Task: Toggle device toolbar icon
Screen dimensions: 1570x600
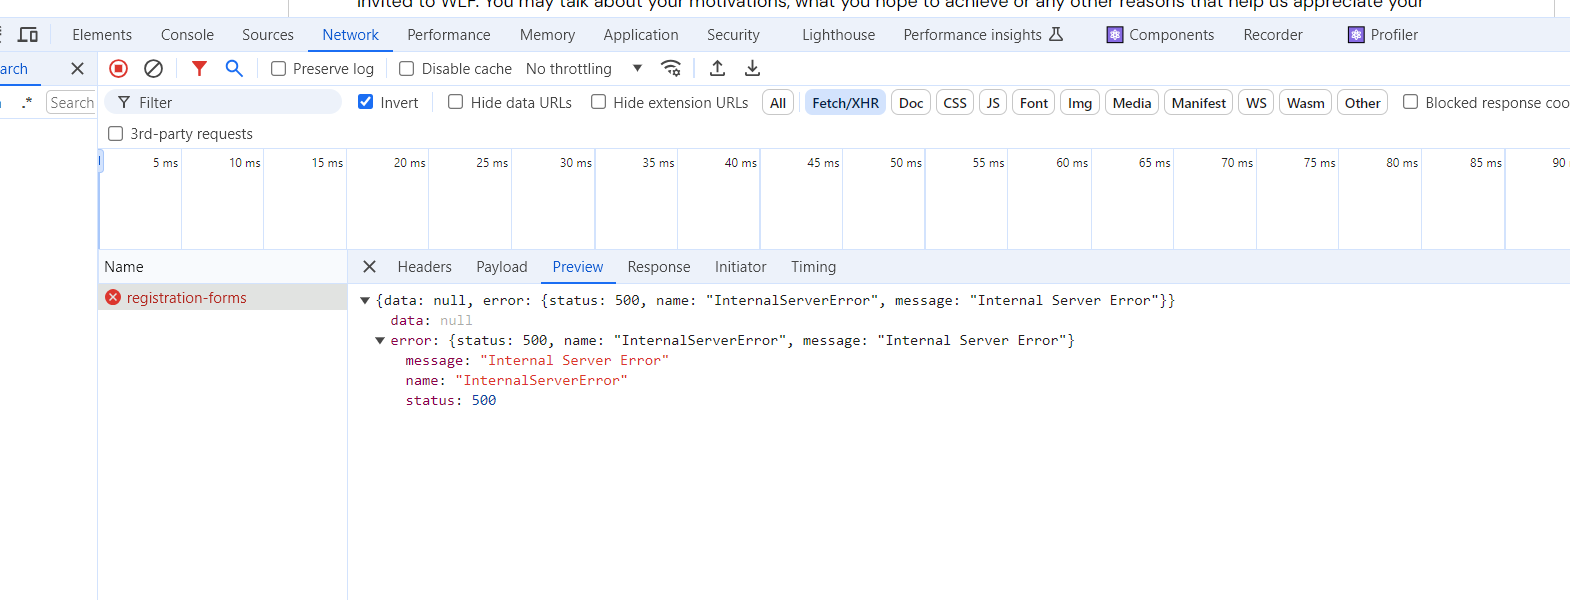Action: point(28,35)
